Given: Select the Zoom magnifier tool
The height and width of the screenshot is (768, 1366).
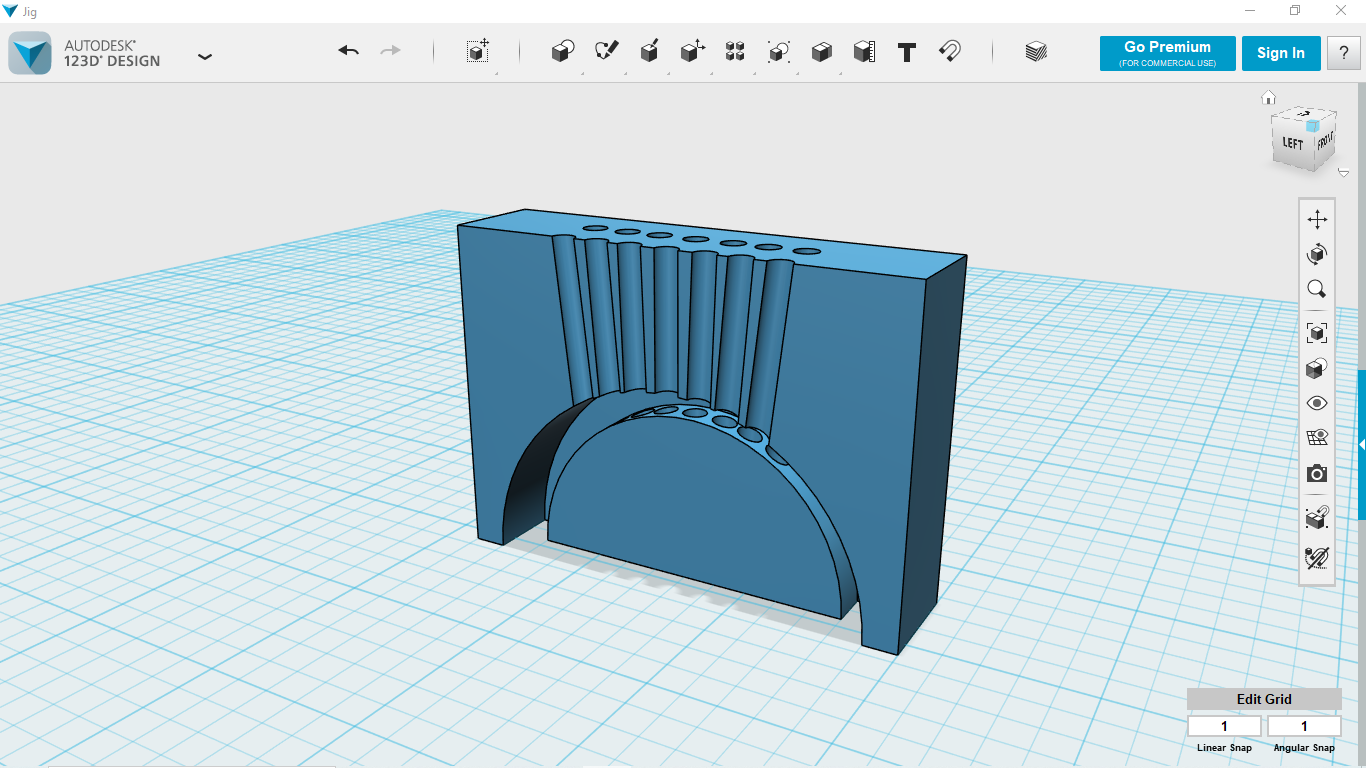Looking at the screenshot, I should click(x=1317, y=290).
